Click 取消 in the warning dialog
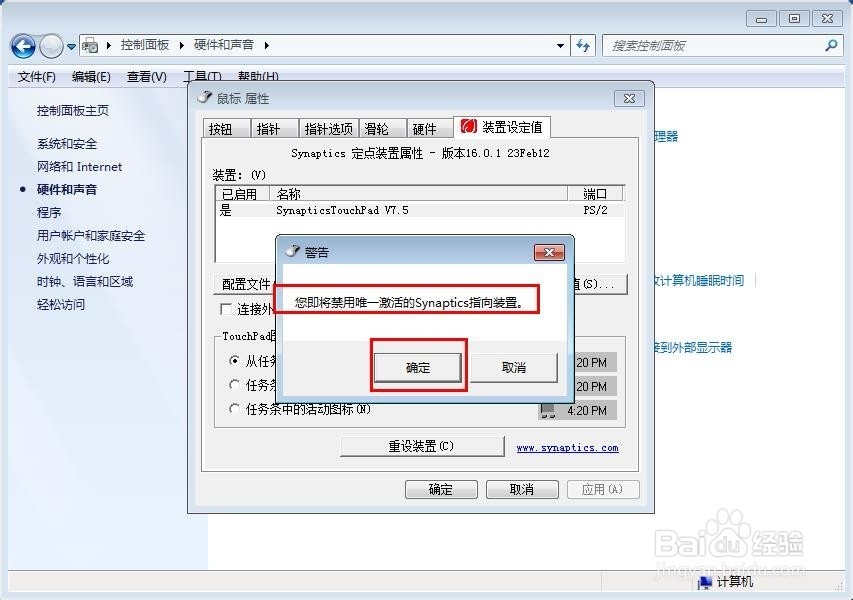Screen dimensions: 853x600 (514, 368)
